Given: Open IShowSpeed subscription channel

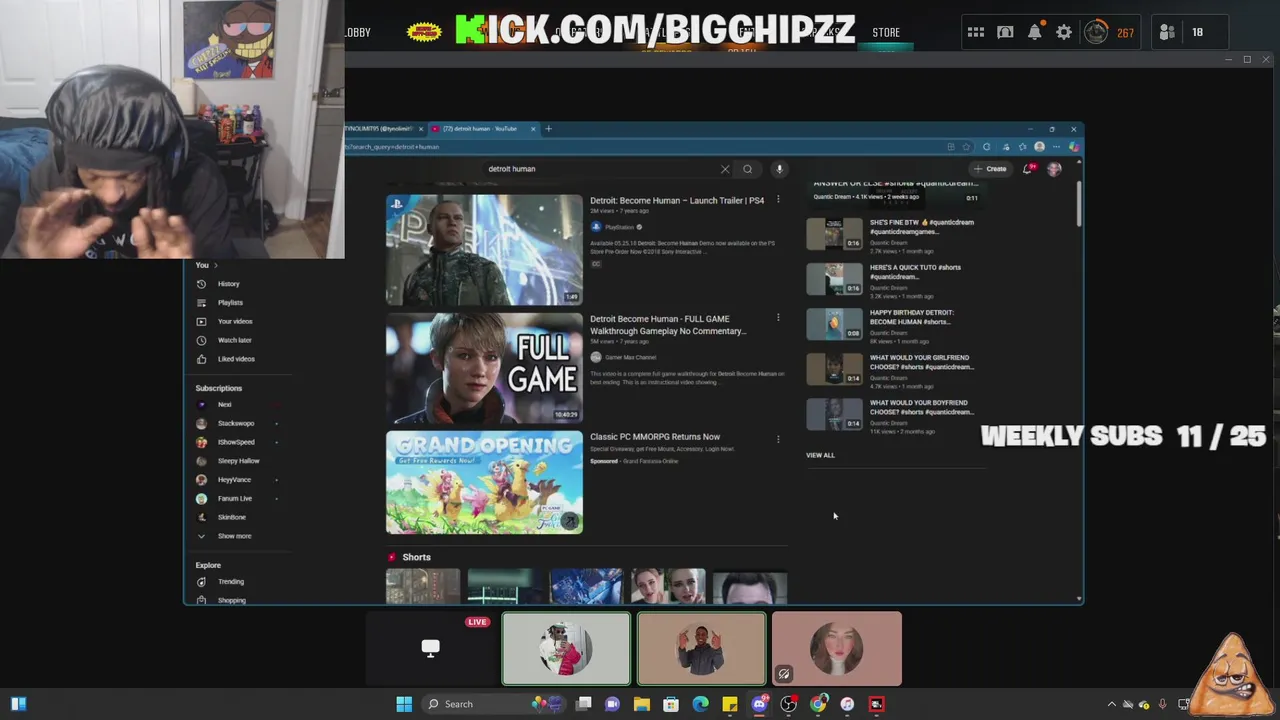Looking at the screenshot, I should (236, 442).
